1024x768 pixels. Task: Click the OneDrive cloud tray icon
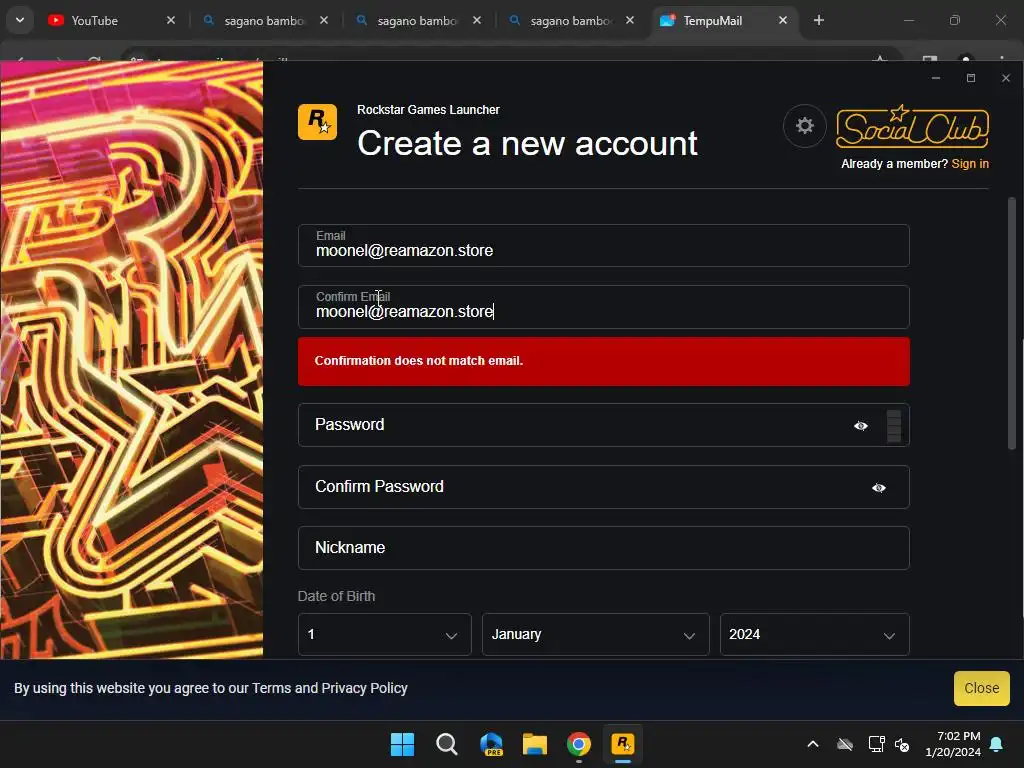click(x=845, y=744)
